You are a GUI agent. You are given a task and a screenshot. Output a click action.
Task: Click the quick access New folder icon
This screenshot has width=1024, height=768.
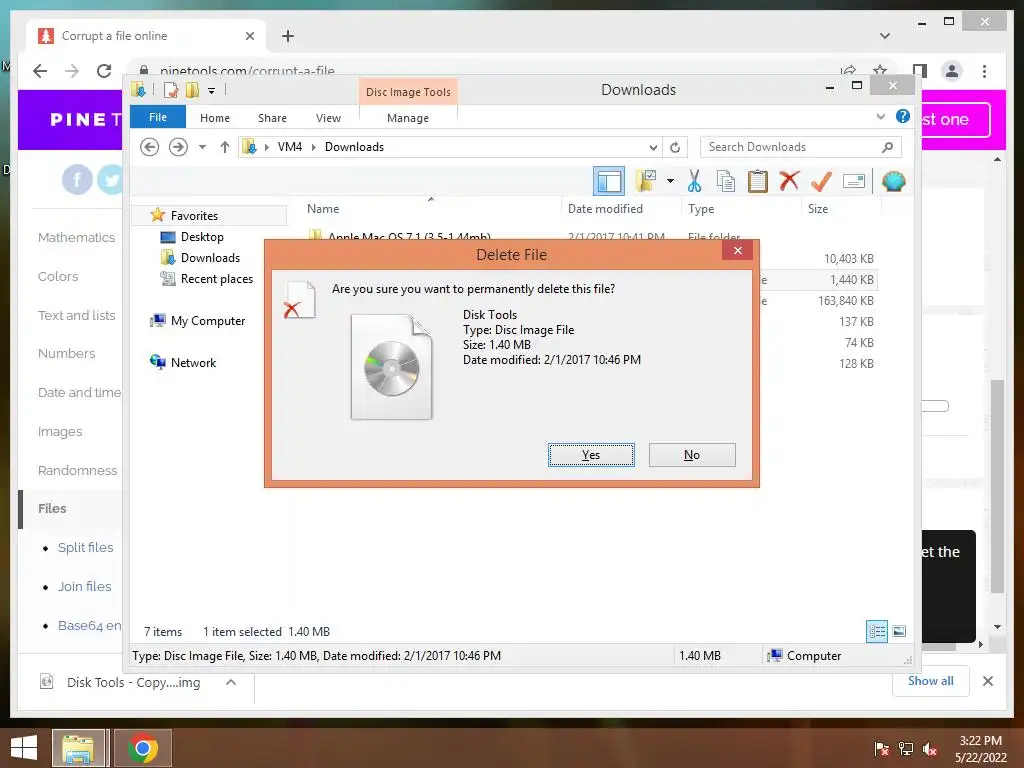coord(192,90)
